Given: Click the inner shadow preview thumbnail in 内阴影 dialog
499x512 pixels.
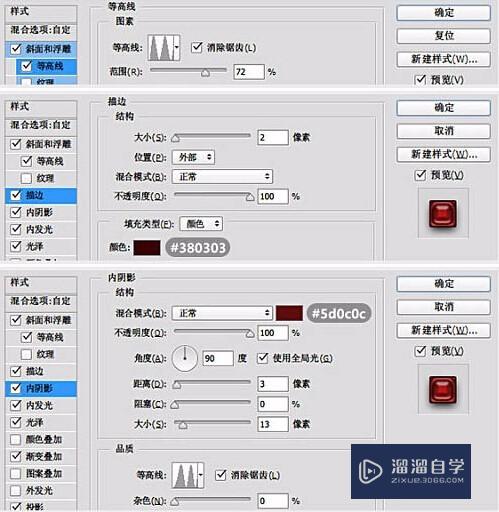Looking at the screenshot, I should click(443, 390).
